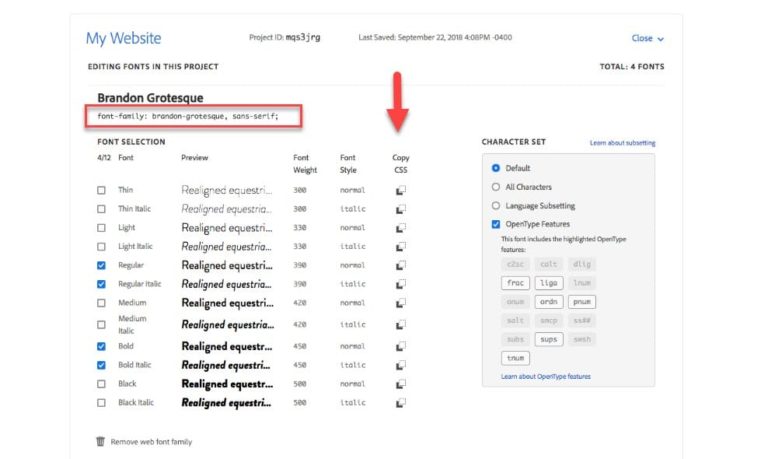Click Remove web font family link
The width and height of the screenshot is (768, 459).
pyautogui.click(x=151, y=442)
